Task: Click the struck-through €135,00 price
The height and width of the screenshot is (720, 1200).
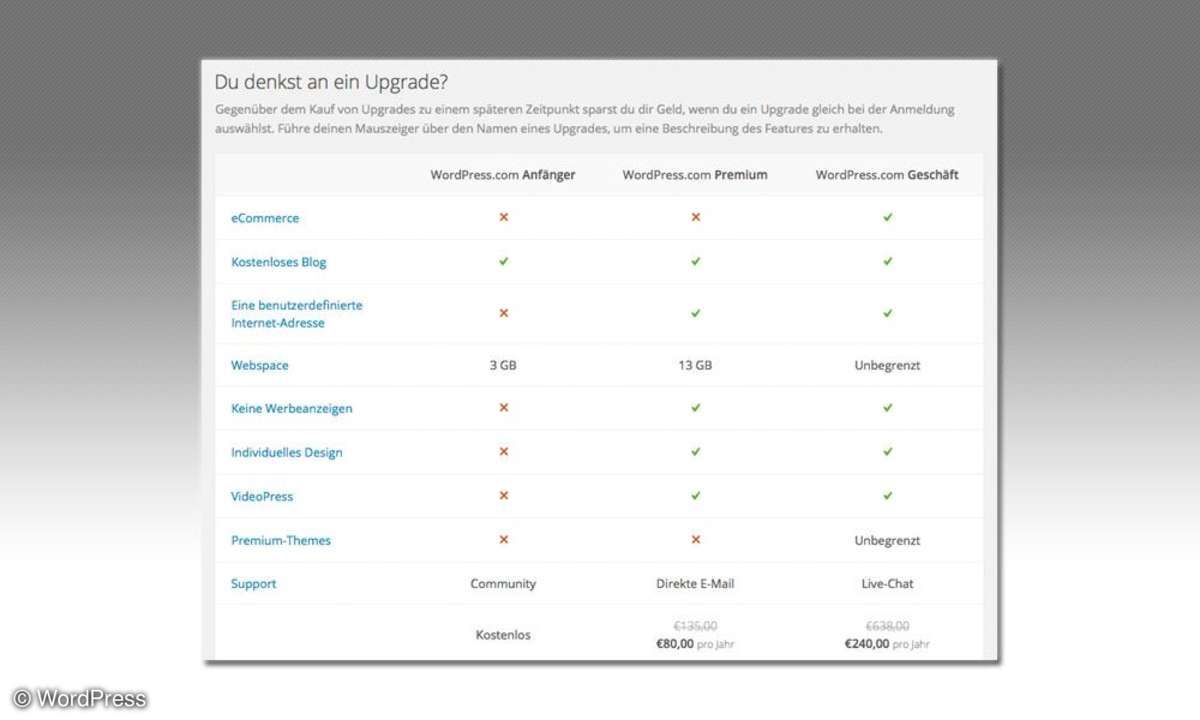Action: pos(695,626)
